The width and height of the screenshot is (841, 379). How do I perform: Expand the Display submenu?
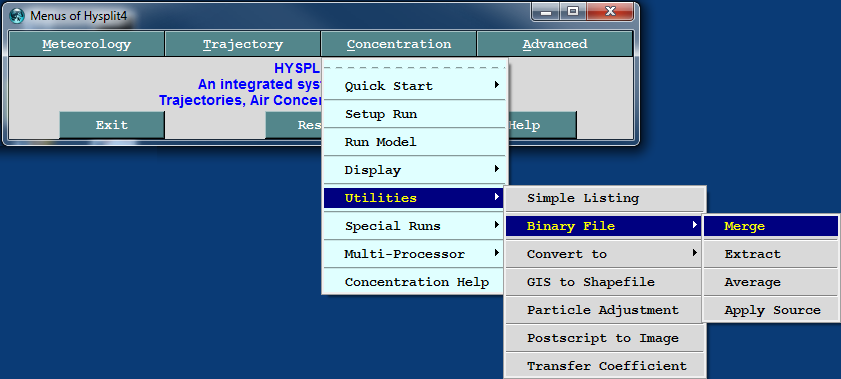coord(415,170)
